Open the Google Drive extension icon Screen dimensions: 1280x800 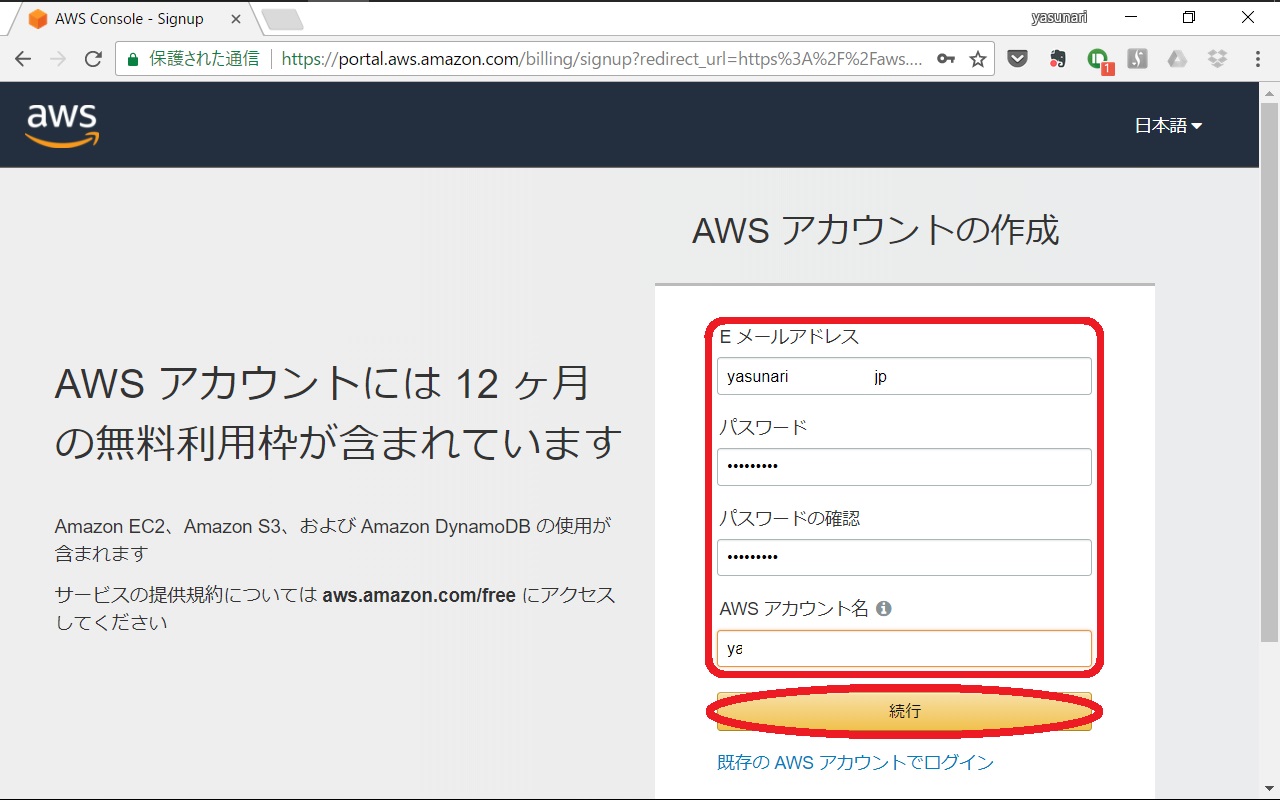(x=1177, y=59)
